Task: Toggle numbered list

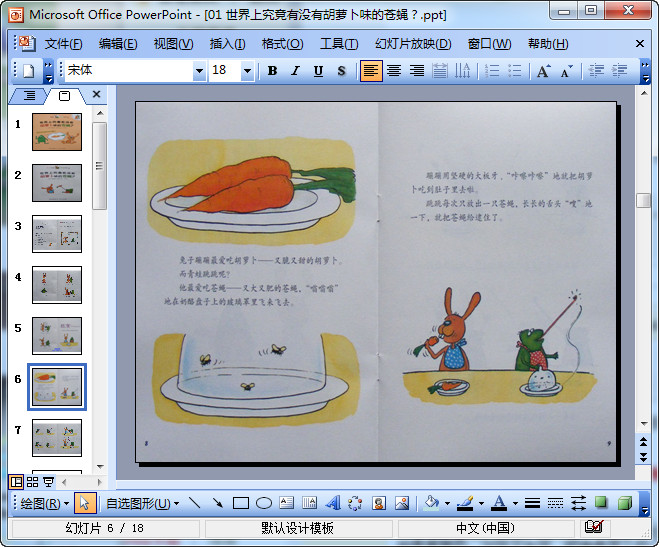Action: pos(492,71)
